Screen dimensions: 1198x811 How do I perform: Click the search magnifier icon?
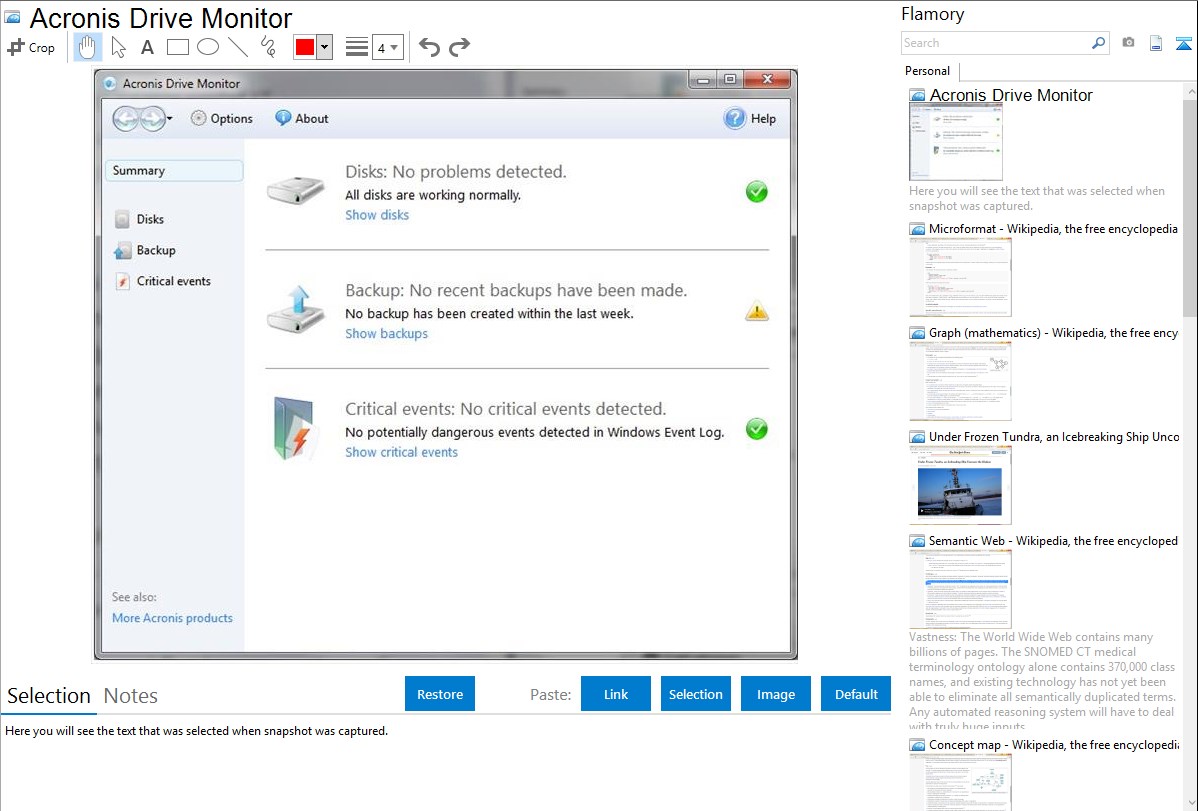[x=1098, y=43]
